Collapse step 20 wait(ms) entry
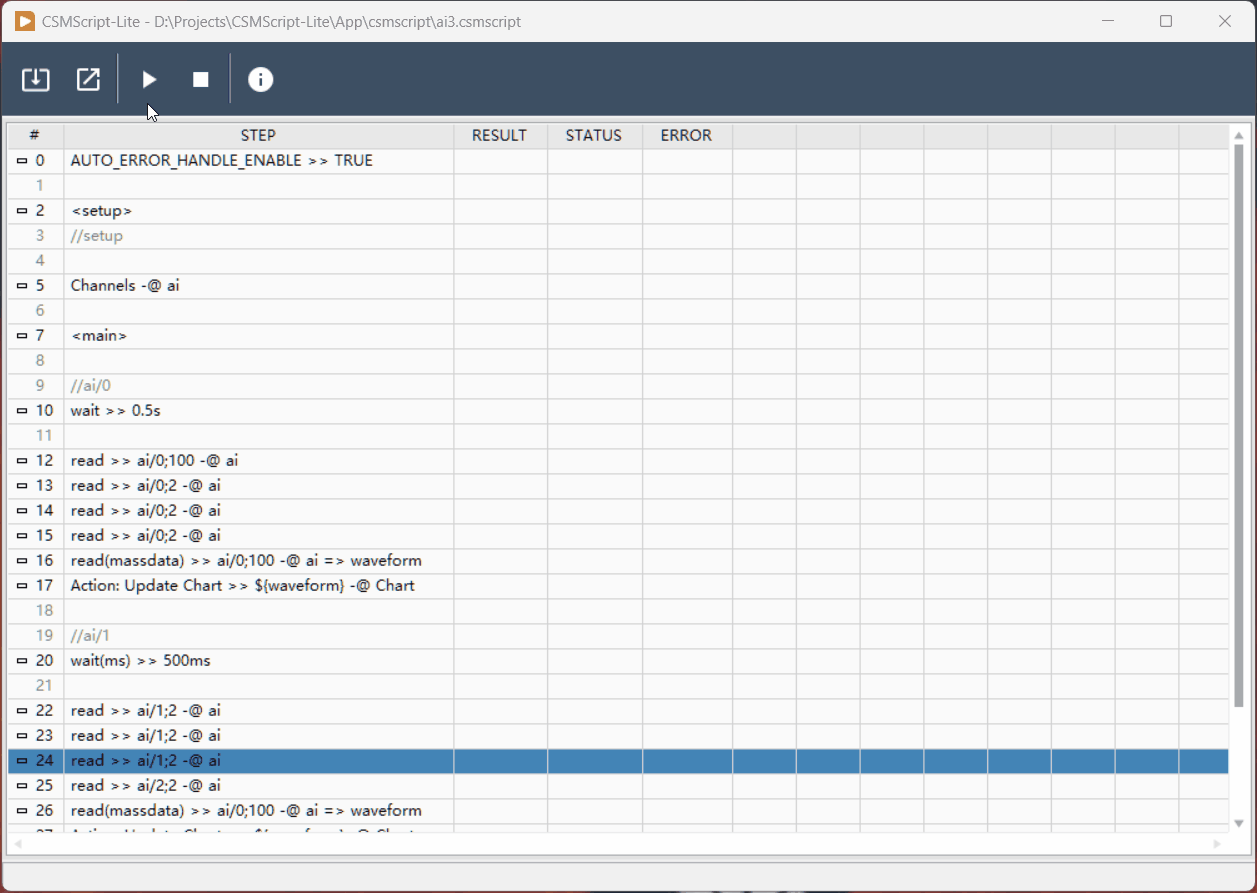The width and height of the screenshot is (1257, 893). coord(21,660)
